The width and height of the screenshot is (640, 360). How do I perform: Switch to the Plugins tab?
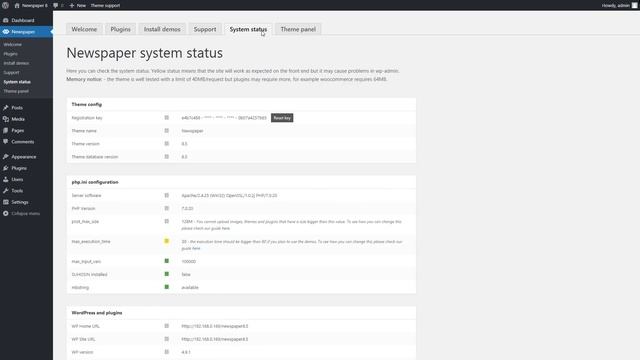point(120,29)
